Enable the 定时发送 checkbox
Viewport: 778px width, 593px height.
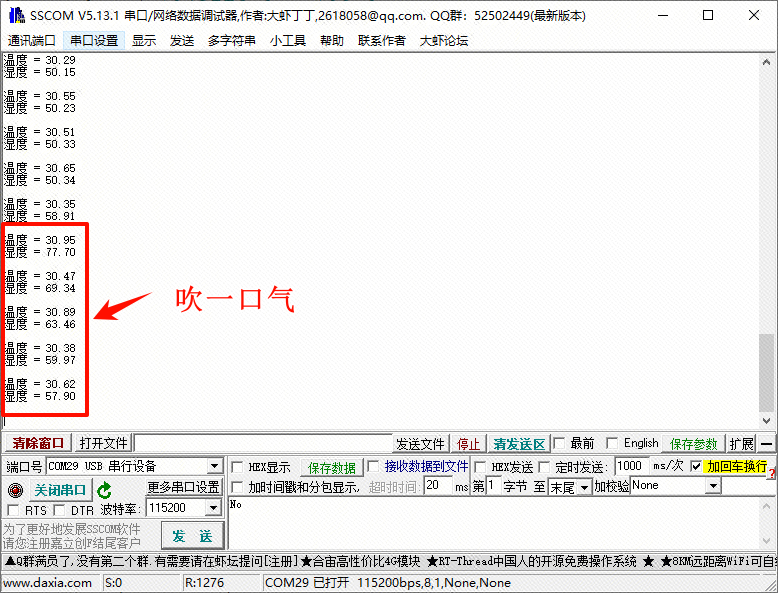[x=545, y=467]
